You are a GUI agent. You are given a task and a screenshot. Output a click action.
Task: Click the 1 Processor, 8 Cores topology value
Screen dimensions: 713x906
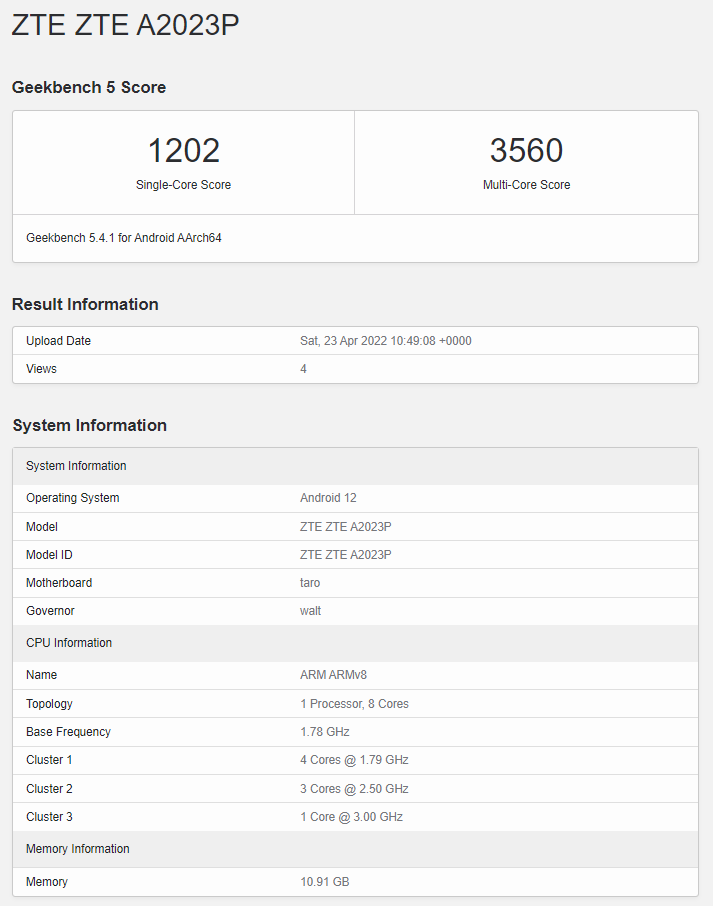tap(354, 704)
